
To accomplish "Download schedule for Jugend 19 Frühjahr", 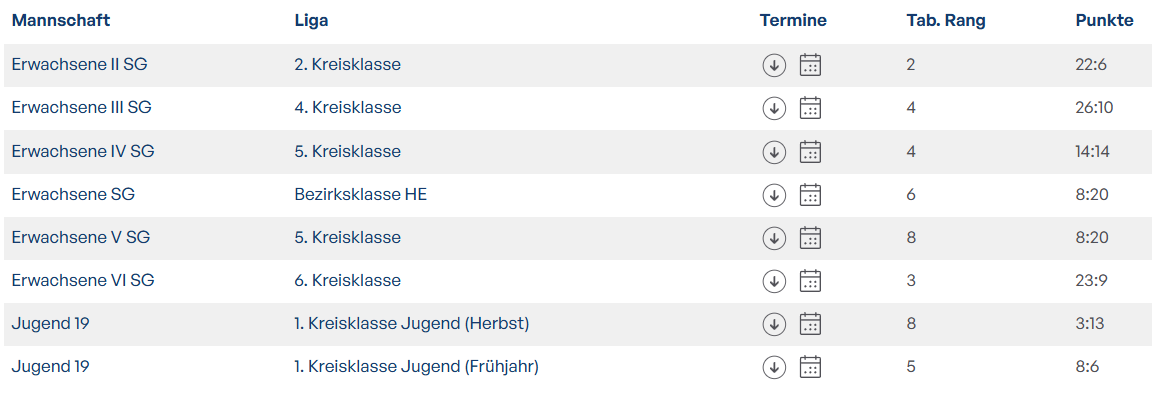I will (774, 366).
